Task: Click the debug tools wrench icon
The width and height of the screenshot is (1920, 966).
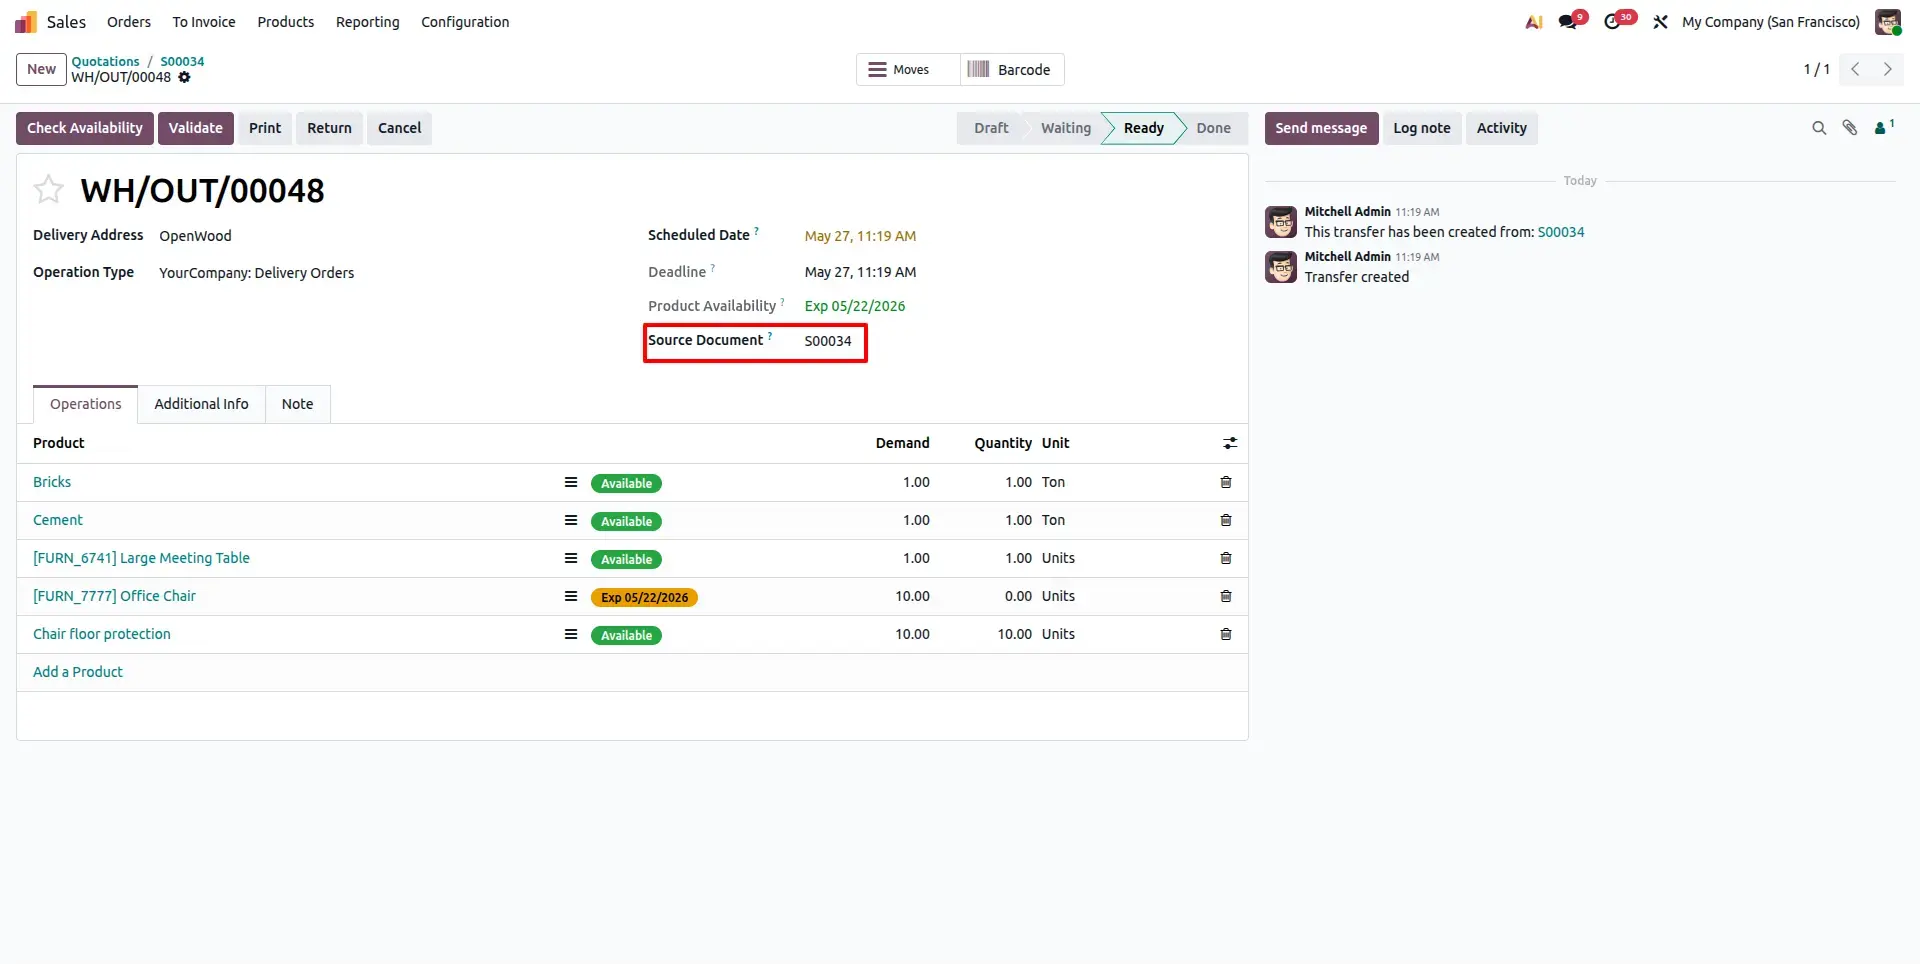Action: 1660,22
